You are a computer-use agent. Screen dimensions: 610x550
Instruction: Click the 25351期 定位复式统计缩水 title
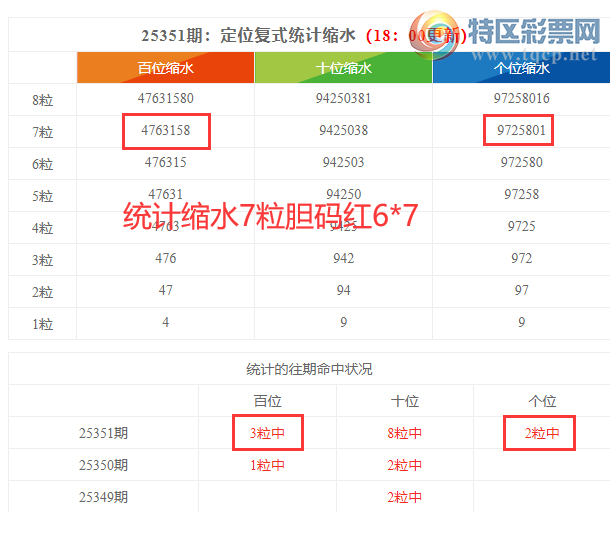click(x=248, y=35)
